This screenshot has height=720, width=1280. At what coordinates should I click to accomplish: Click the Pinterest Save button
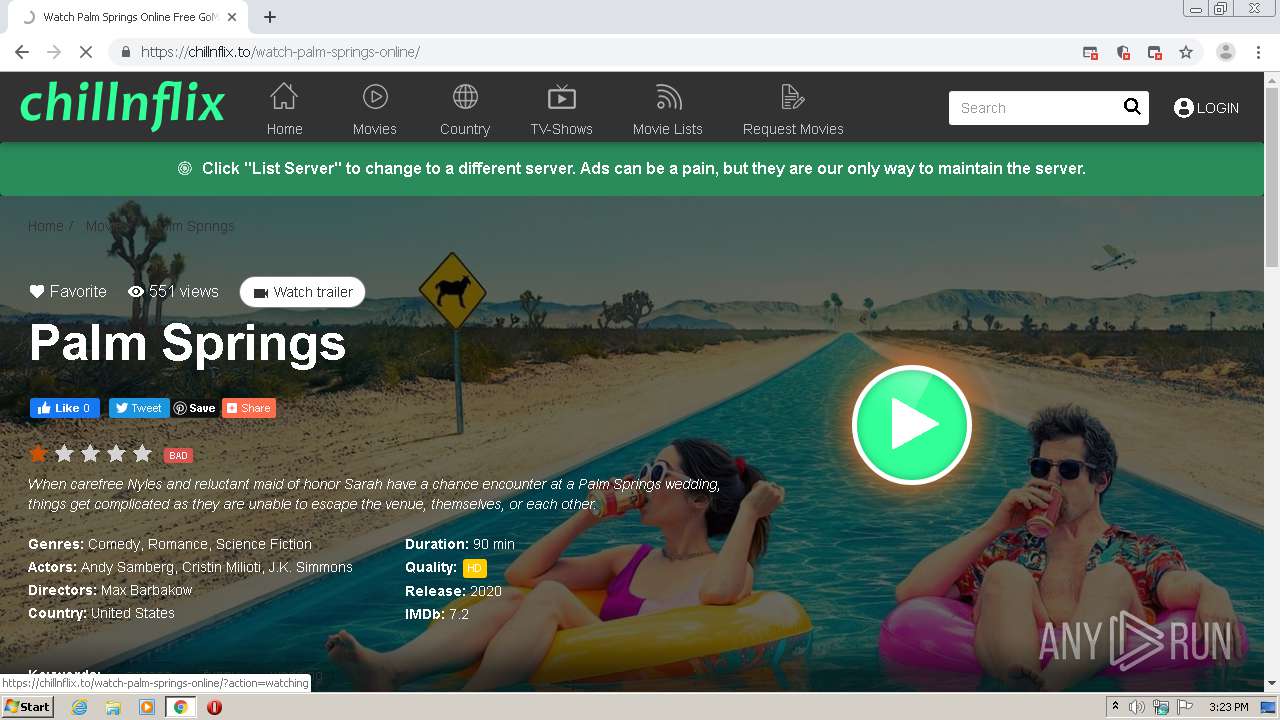pyautogui.click(x=195, y=408)
